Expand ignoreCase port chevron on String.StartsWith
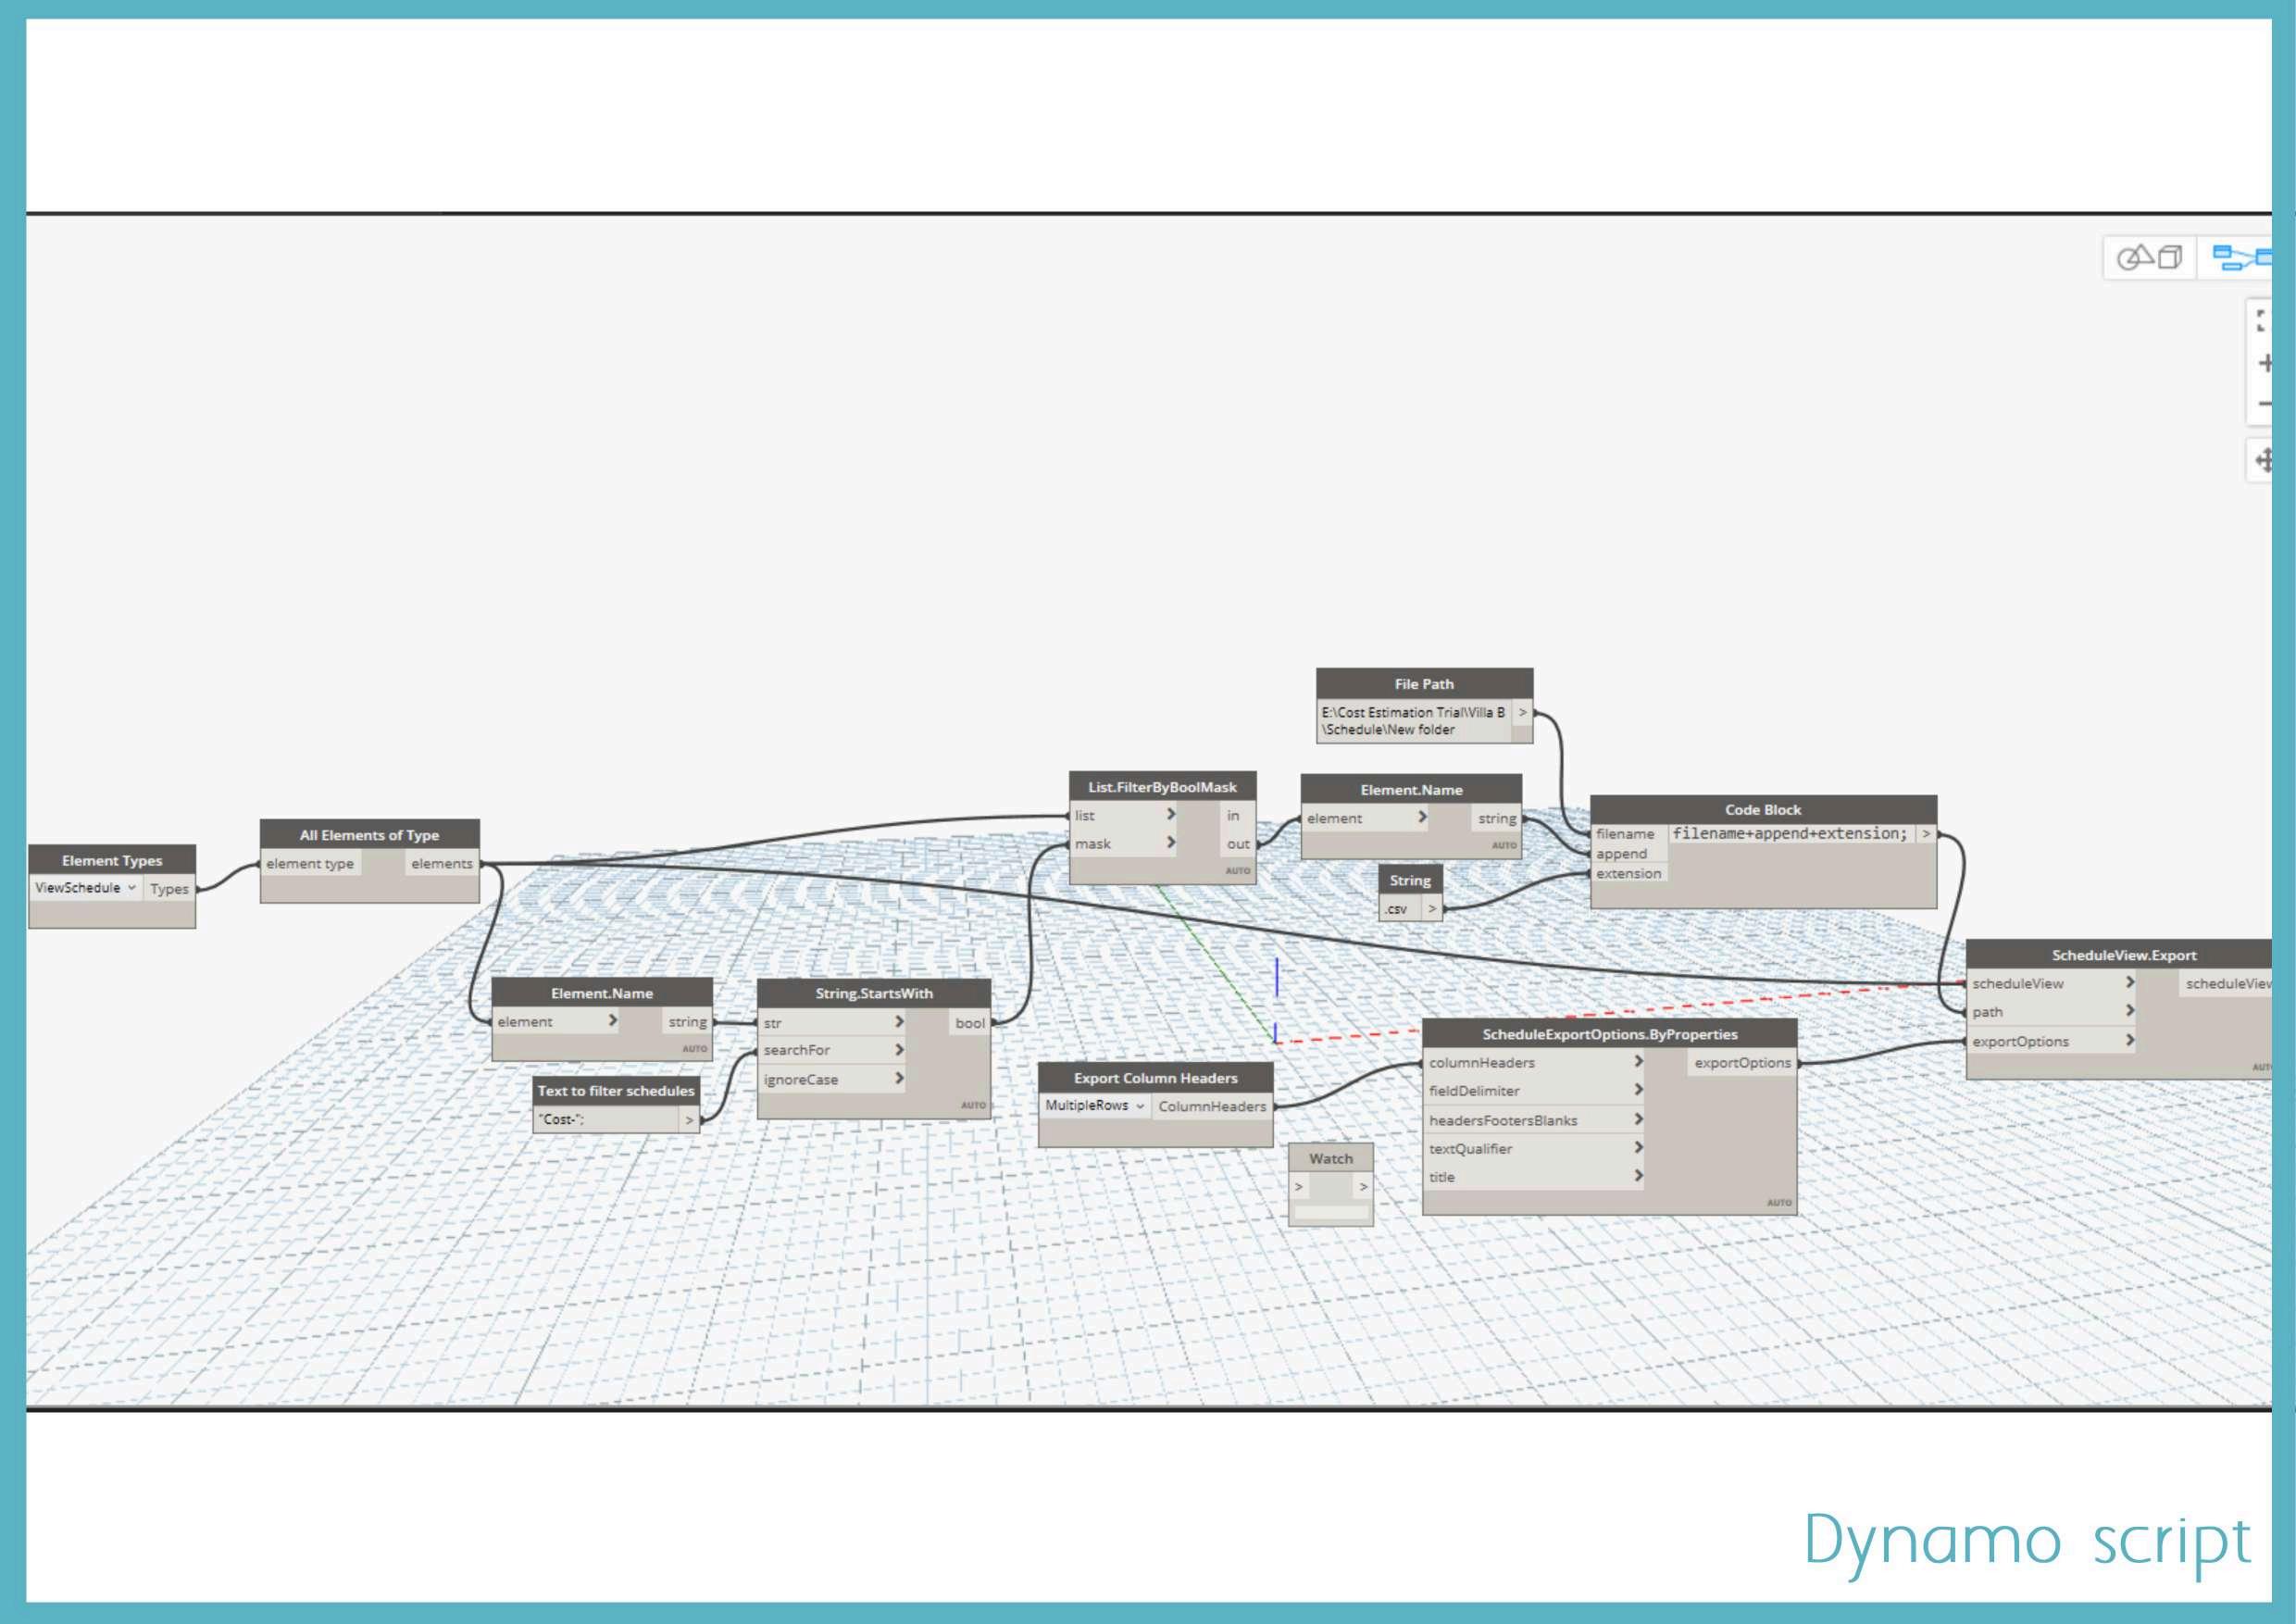 coord(899,1078)
